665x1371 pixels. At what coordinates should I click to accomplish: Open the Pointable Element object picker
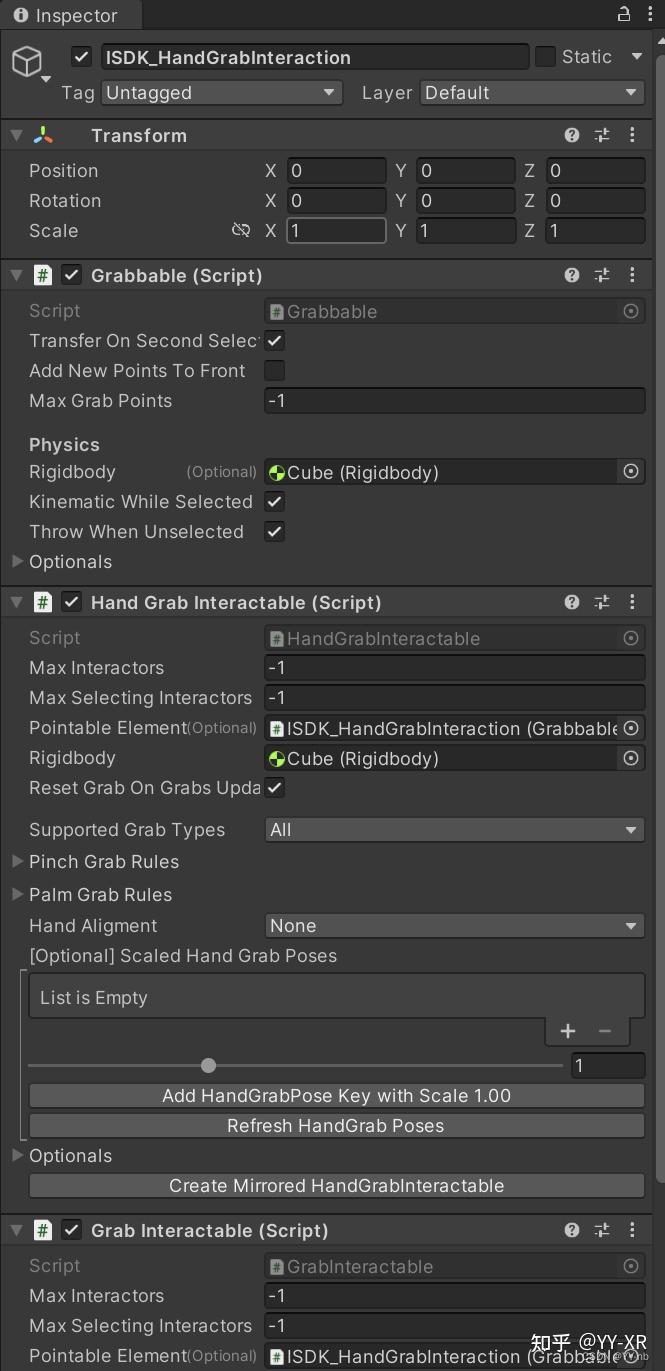(630, 728)
